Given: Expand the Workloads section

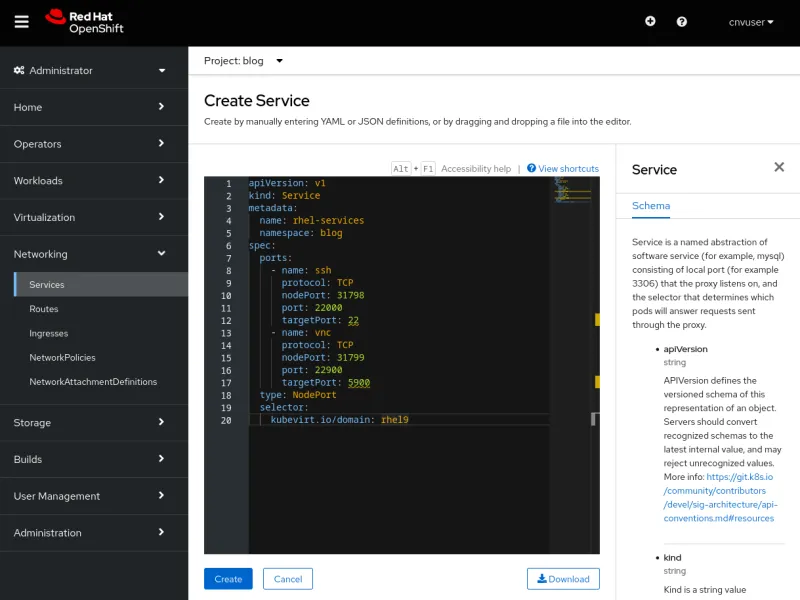Looking at the screenshot, I should 95,180.
